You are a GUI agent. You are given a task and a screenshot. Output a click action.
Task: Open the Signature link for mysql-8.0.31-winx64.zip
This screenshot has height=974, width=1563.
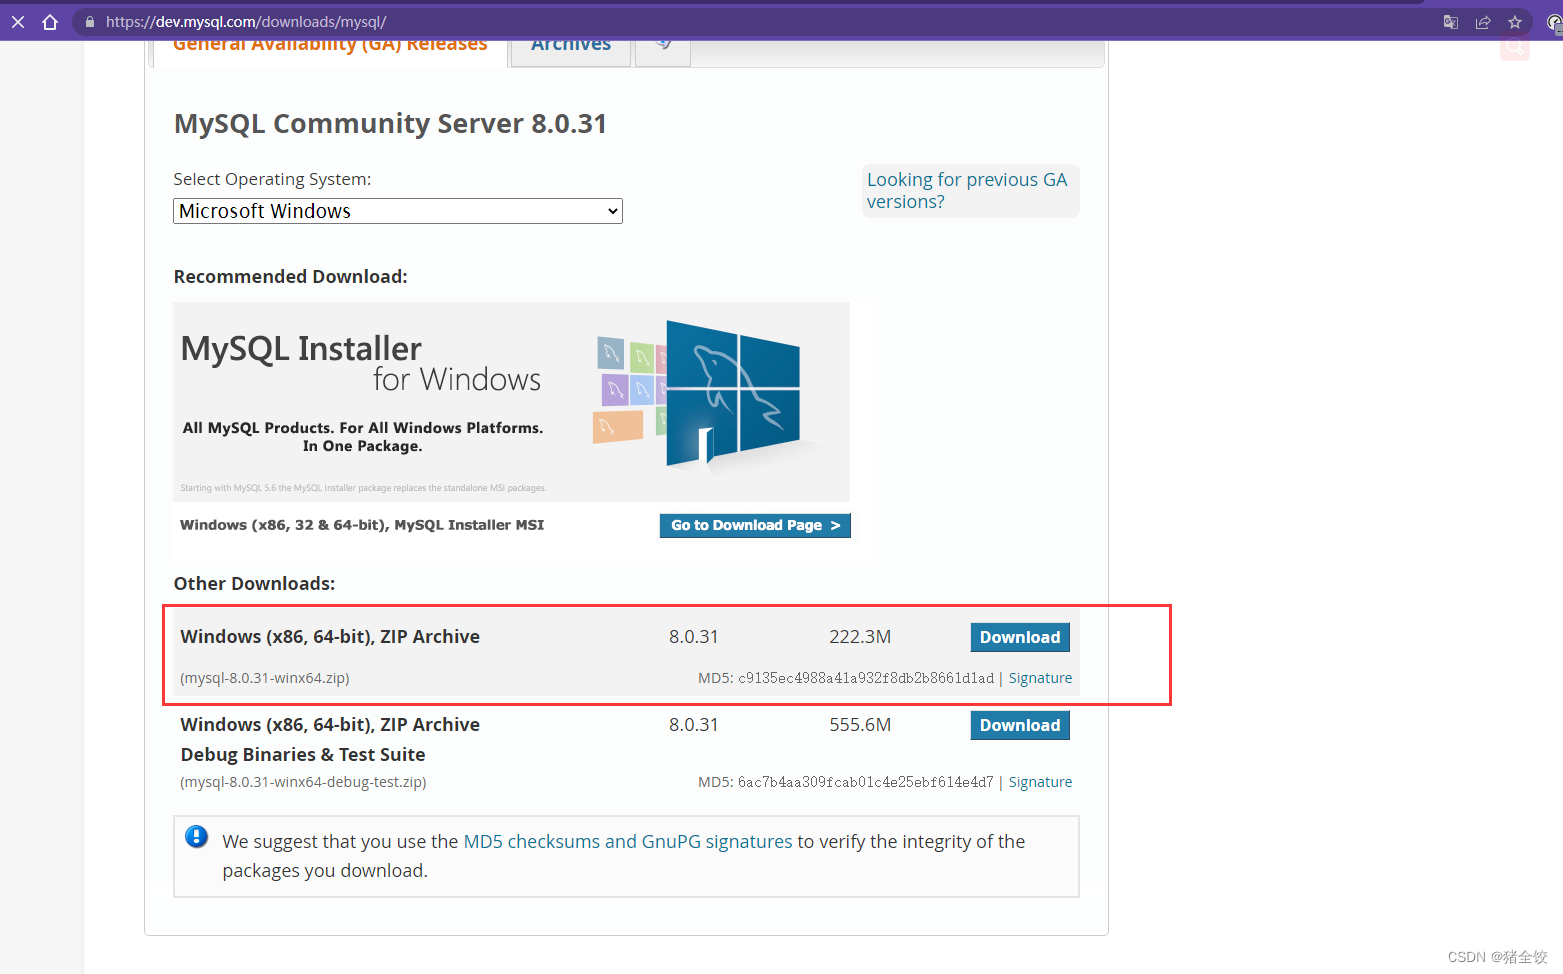(x=1040, y=677)
